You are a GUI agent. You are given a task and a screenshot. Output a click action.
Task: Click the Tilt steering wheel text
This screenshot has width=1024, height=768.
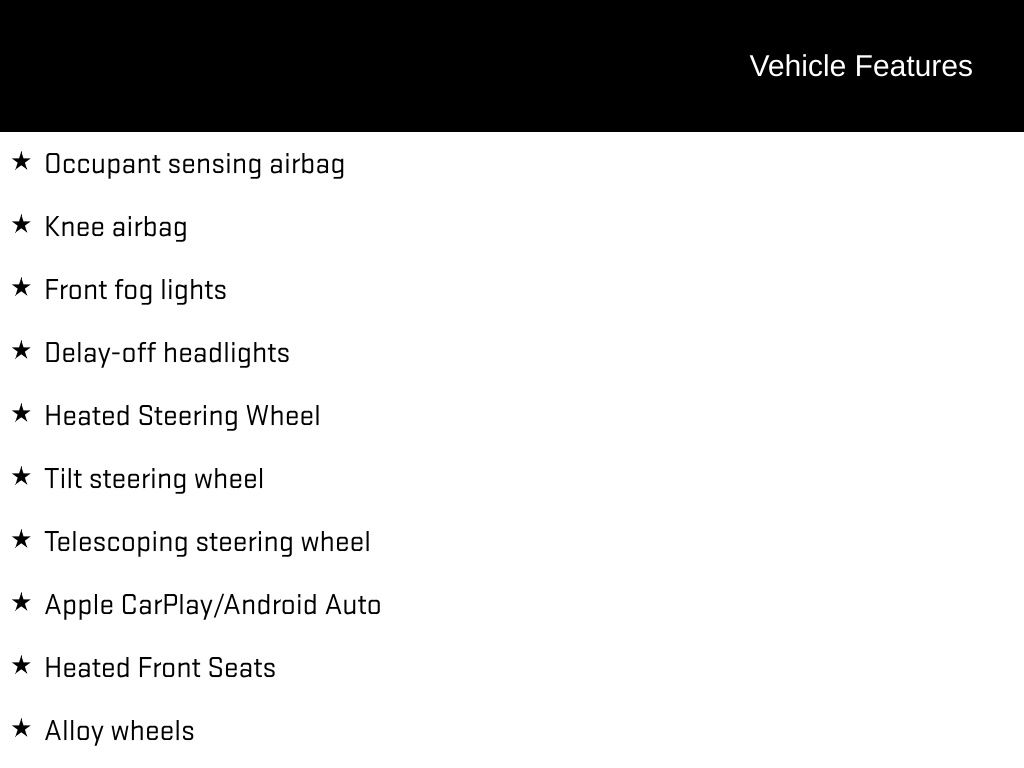point(154,479)
